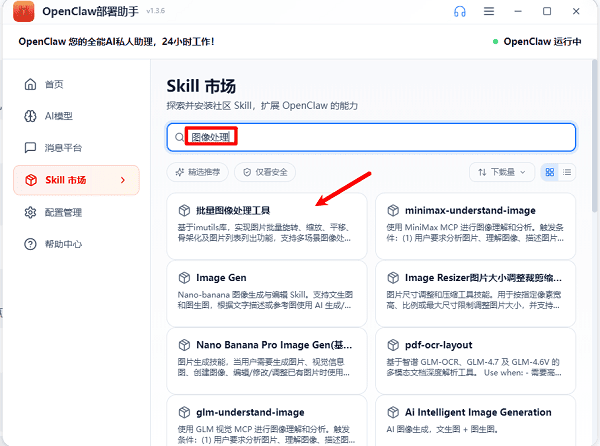
Task: Open the pdf-ocr-layout card title
Action: (x=439, y=345)
